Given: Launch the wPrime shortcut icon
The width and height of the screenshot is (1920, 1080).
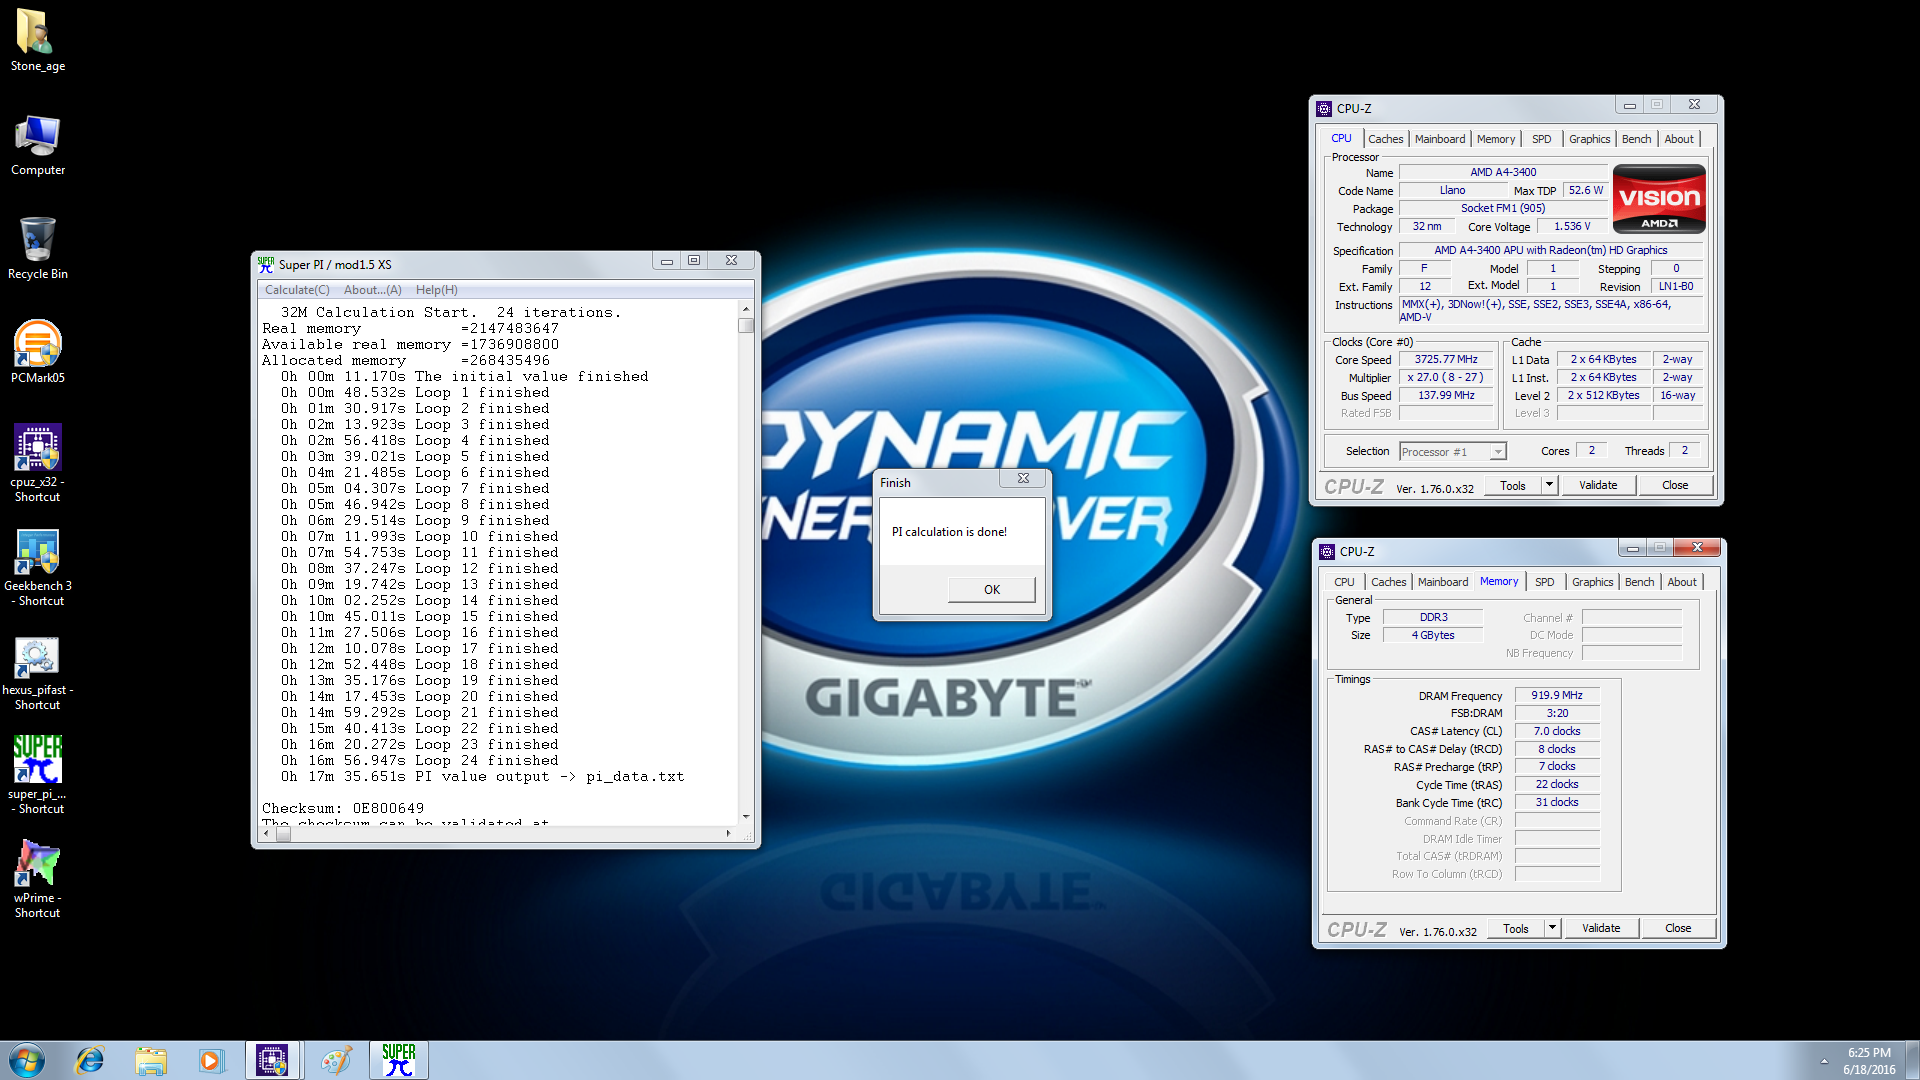Looking at the screenshot, I should (x=37, y=879).
